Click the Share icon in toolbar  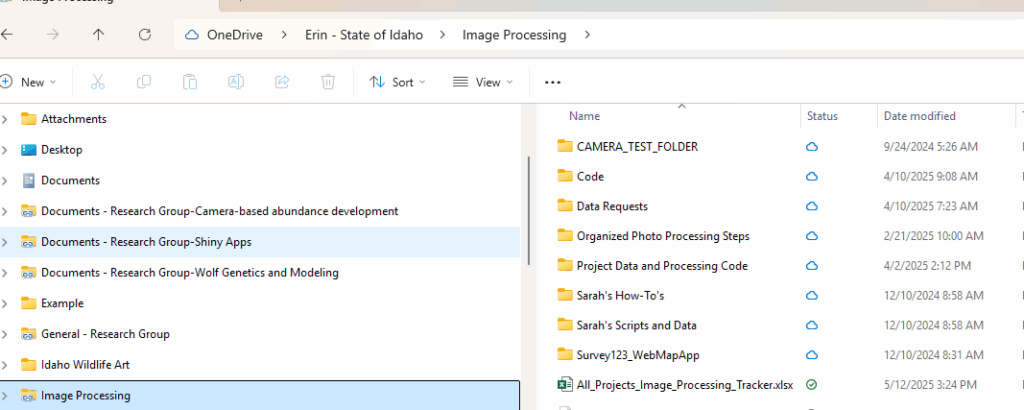pyautogui.click(x=282, y=82)
